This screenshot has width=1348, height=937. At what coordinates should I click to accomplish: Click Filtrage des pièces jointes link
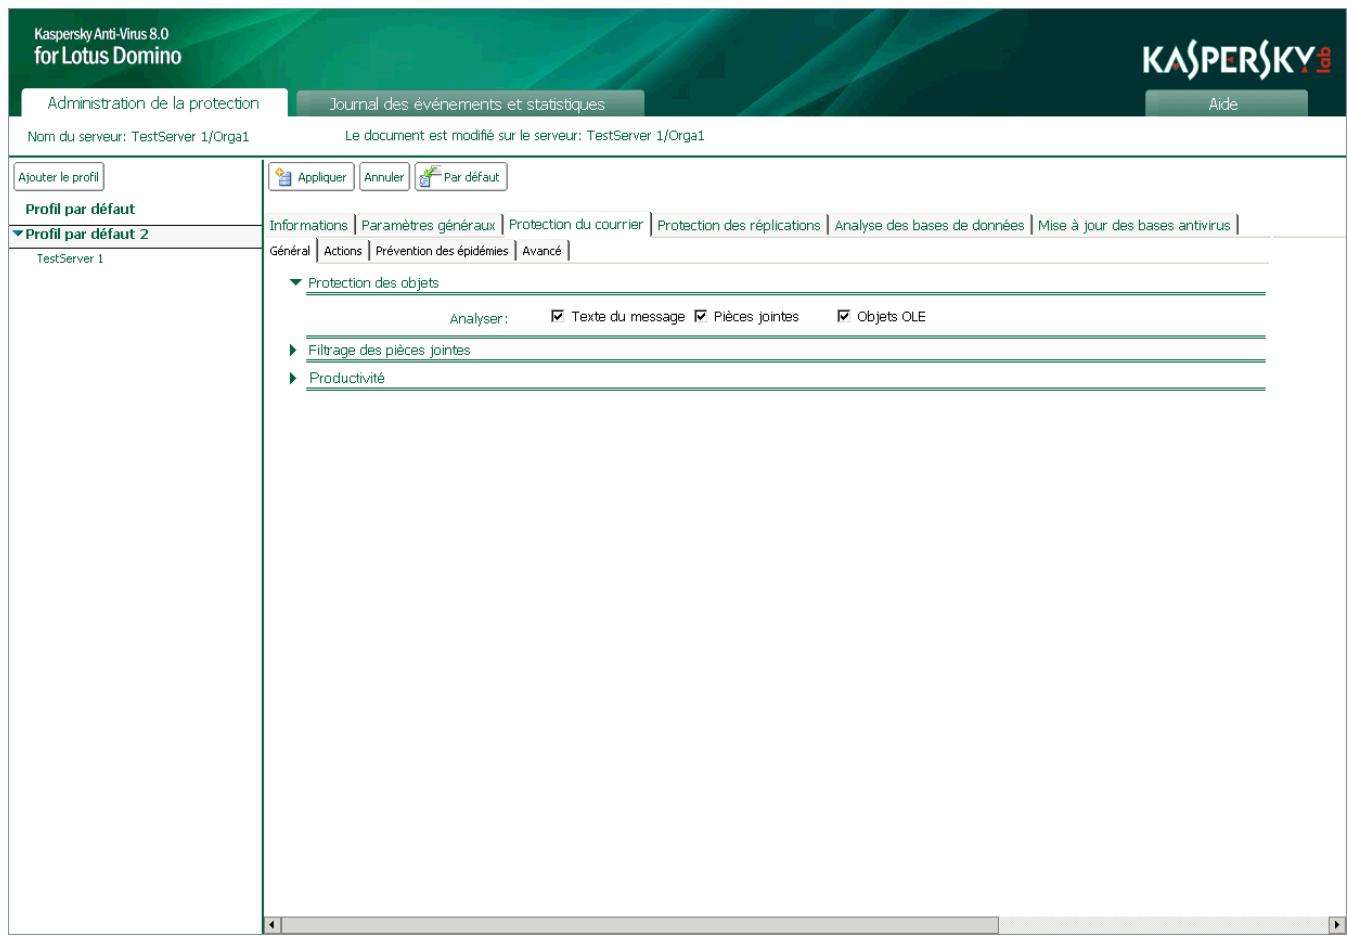389,350
